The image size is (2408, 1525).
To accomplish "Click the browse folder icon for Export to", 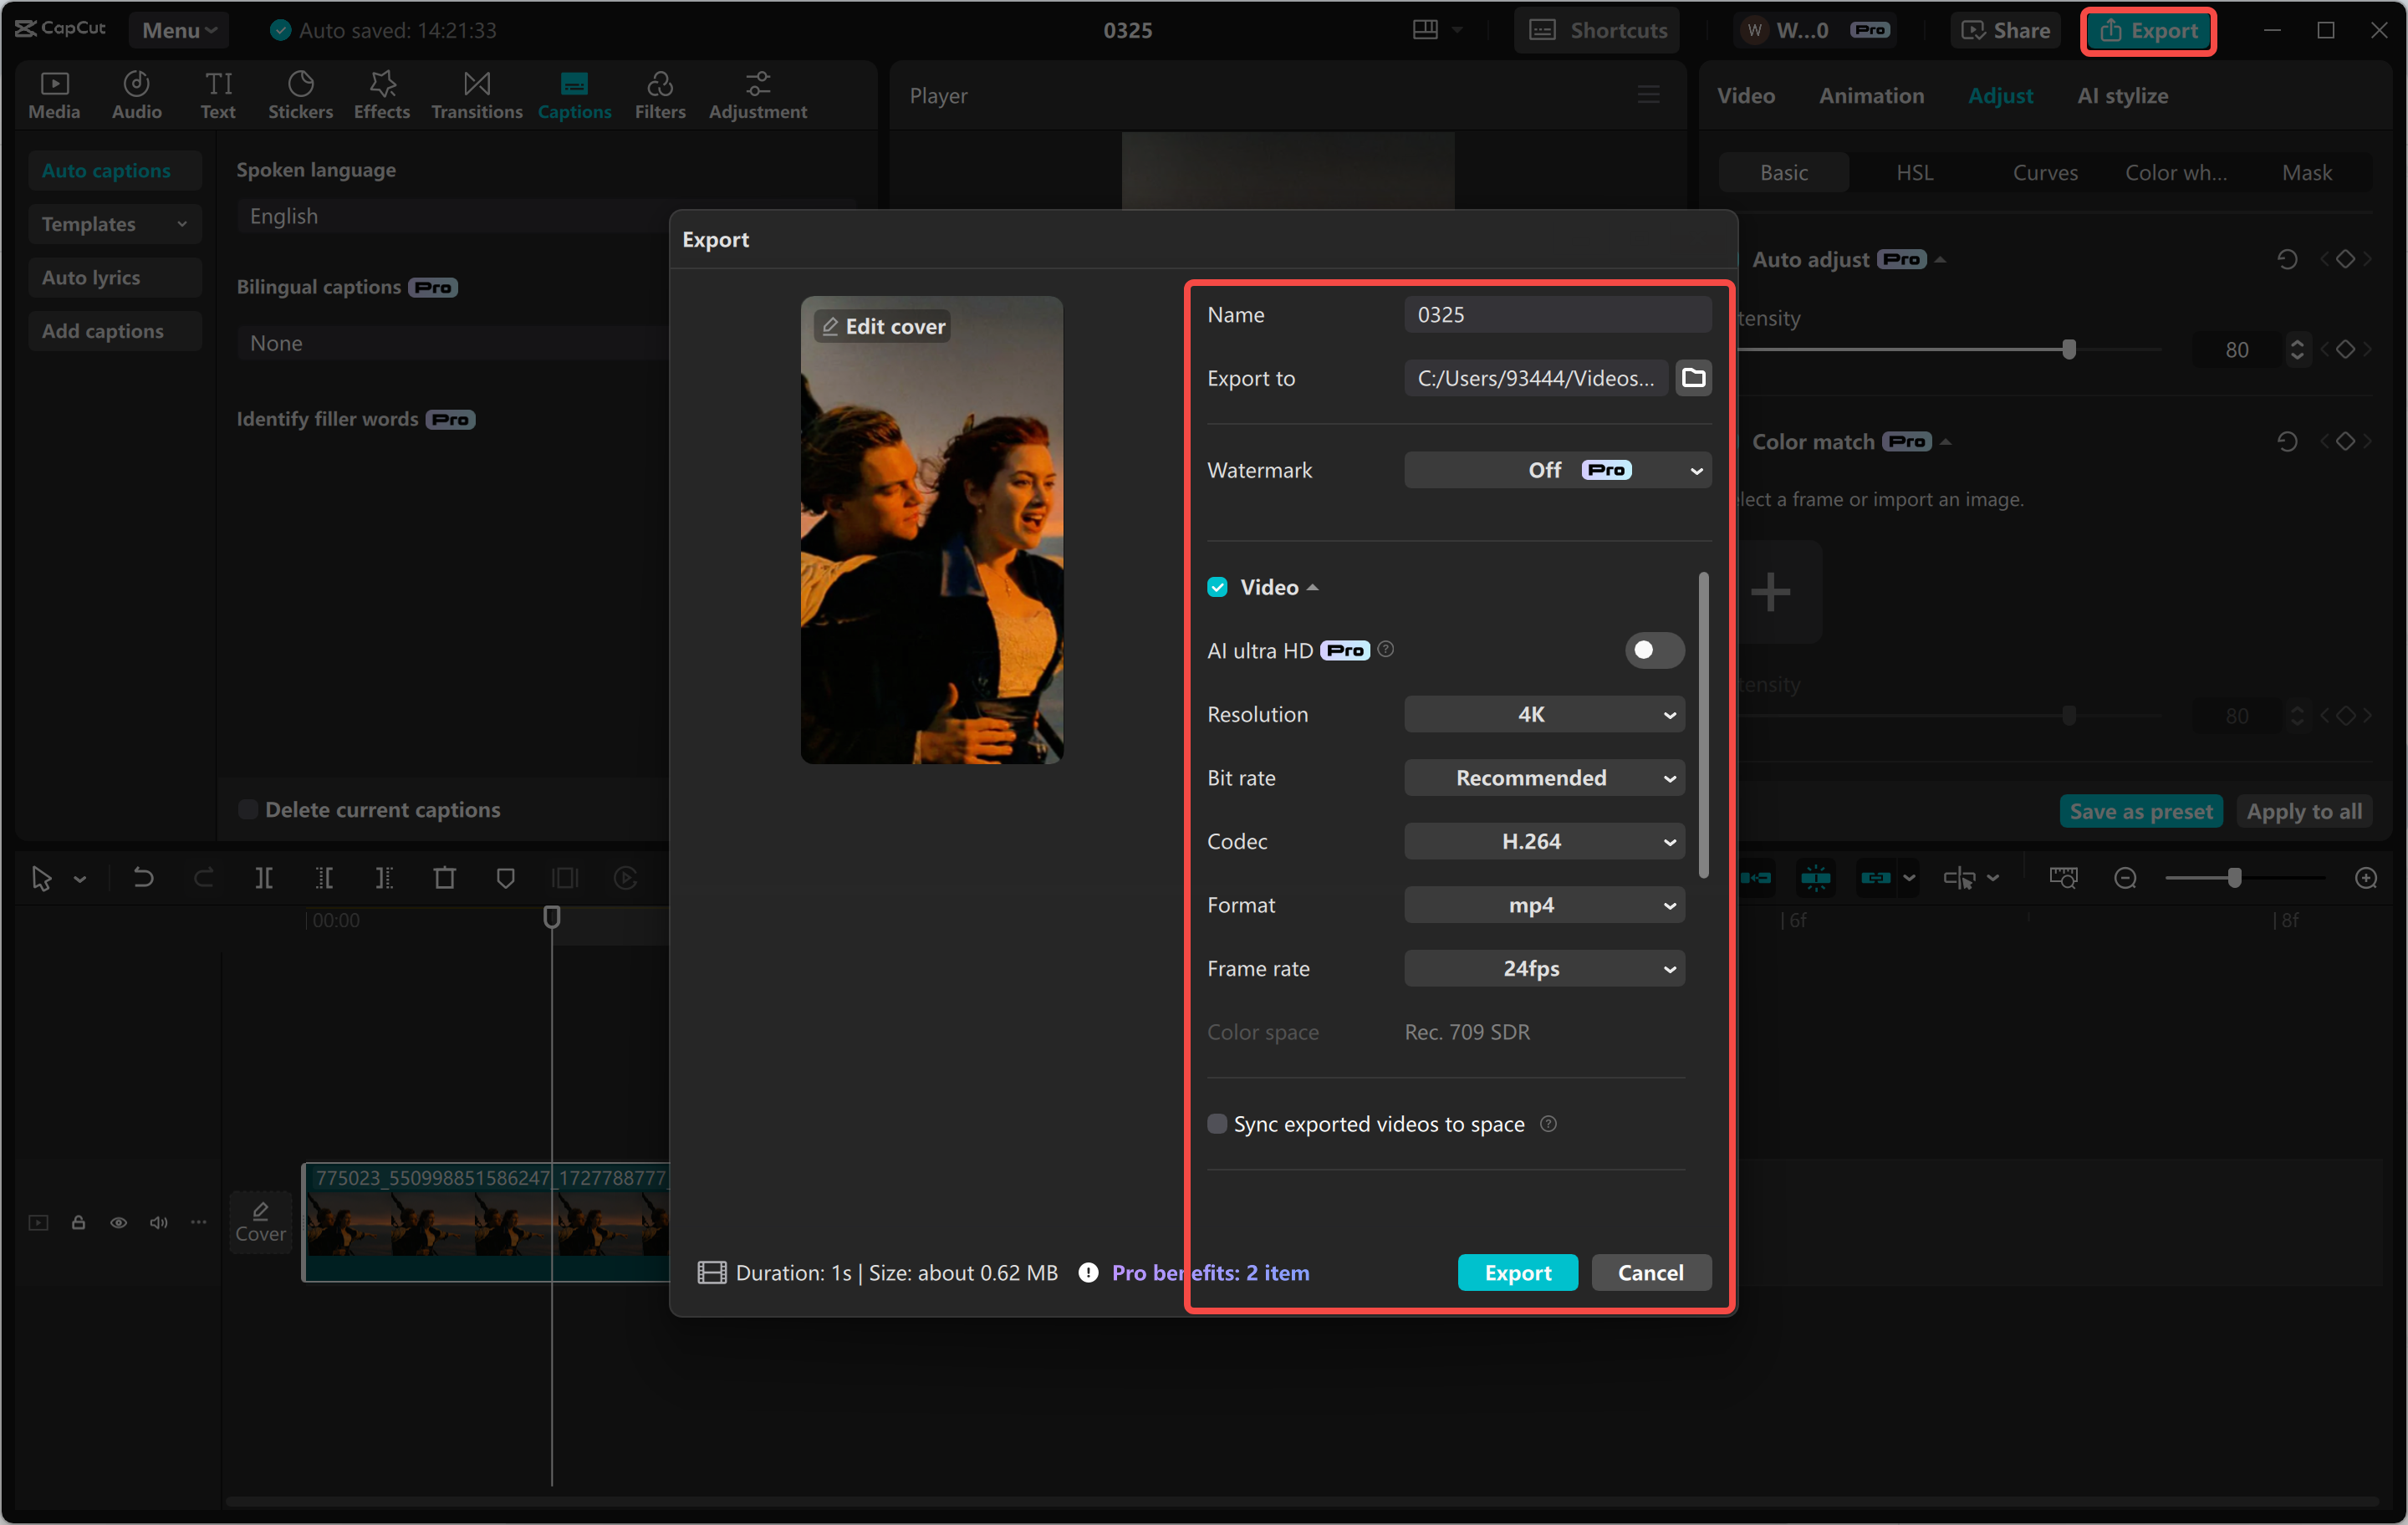I will tap(1693, 378).
